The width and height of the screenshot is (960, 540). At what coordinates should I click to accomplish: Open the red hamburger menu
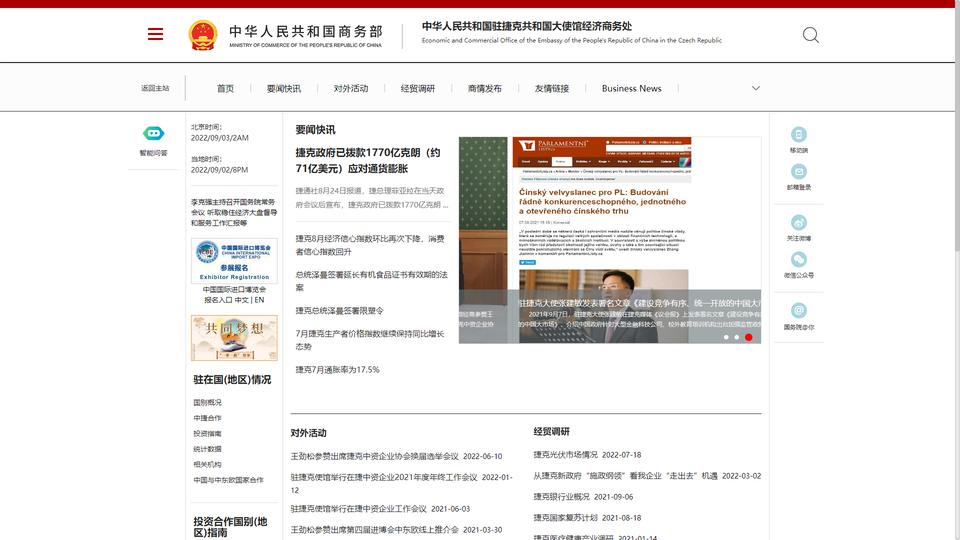(x=156, y=34)
